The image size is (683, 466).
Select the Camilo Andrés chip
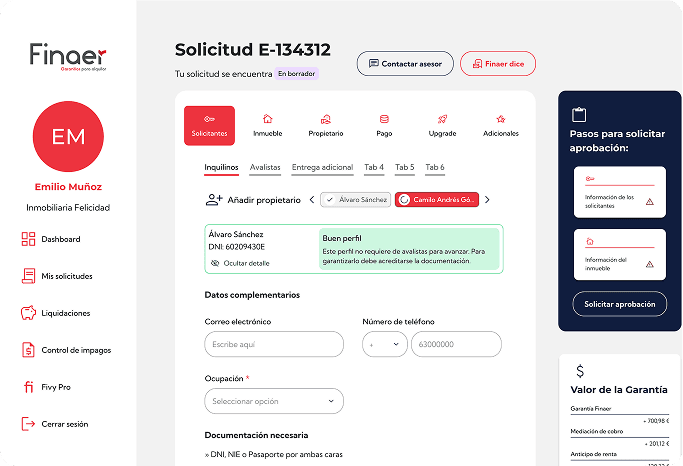437,200
